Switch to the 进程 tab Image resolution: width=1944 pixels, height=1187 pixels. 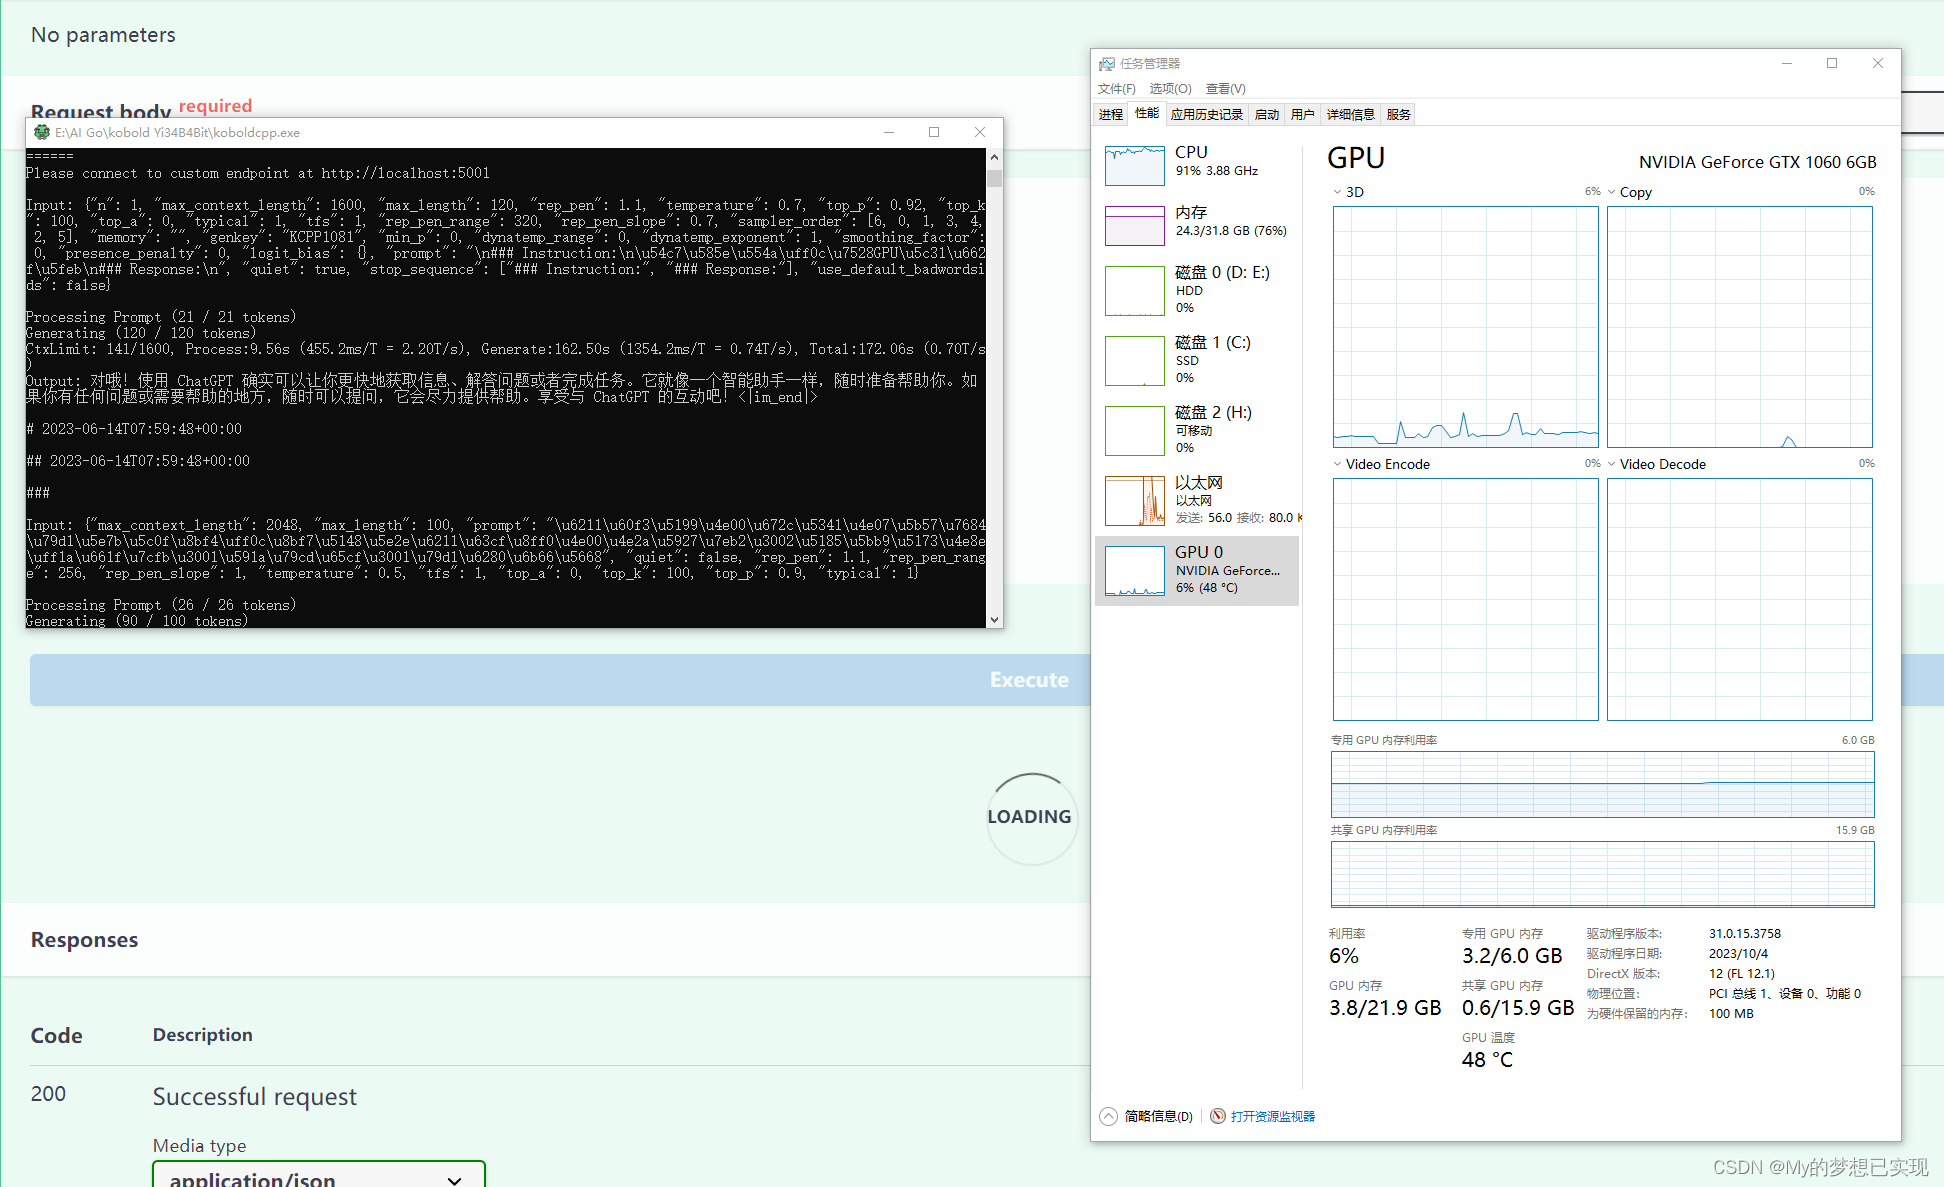tap(1111, 115)
